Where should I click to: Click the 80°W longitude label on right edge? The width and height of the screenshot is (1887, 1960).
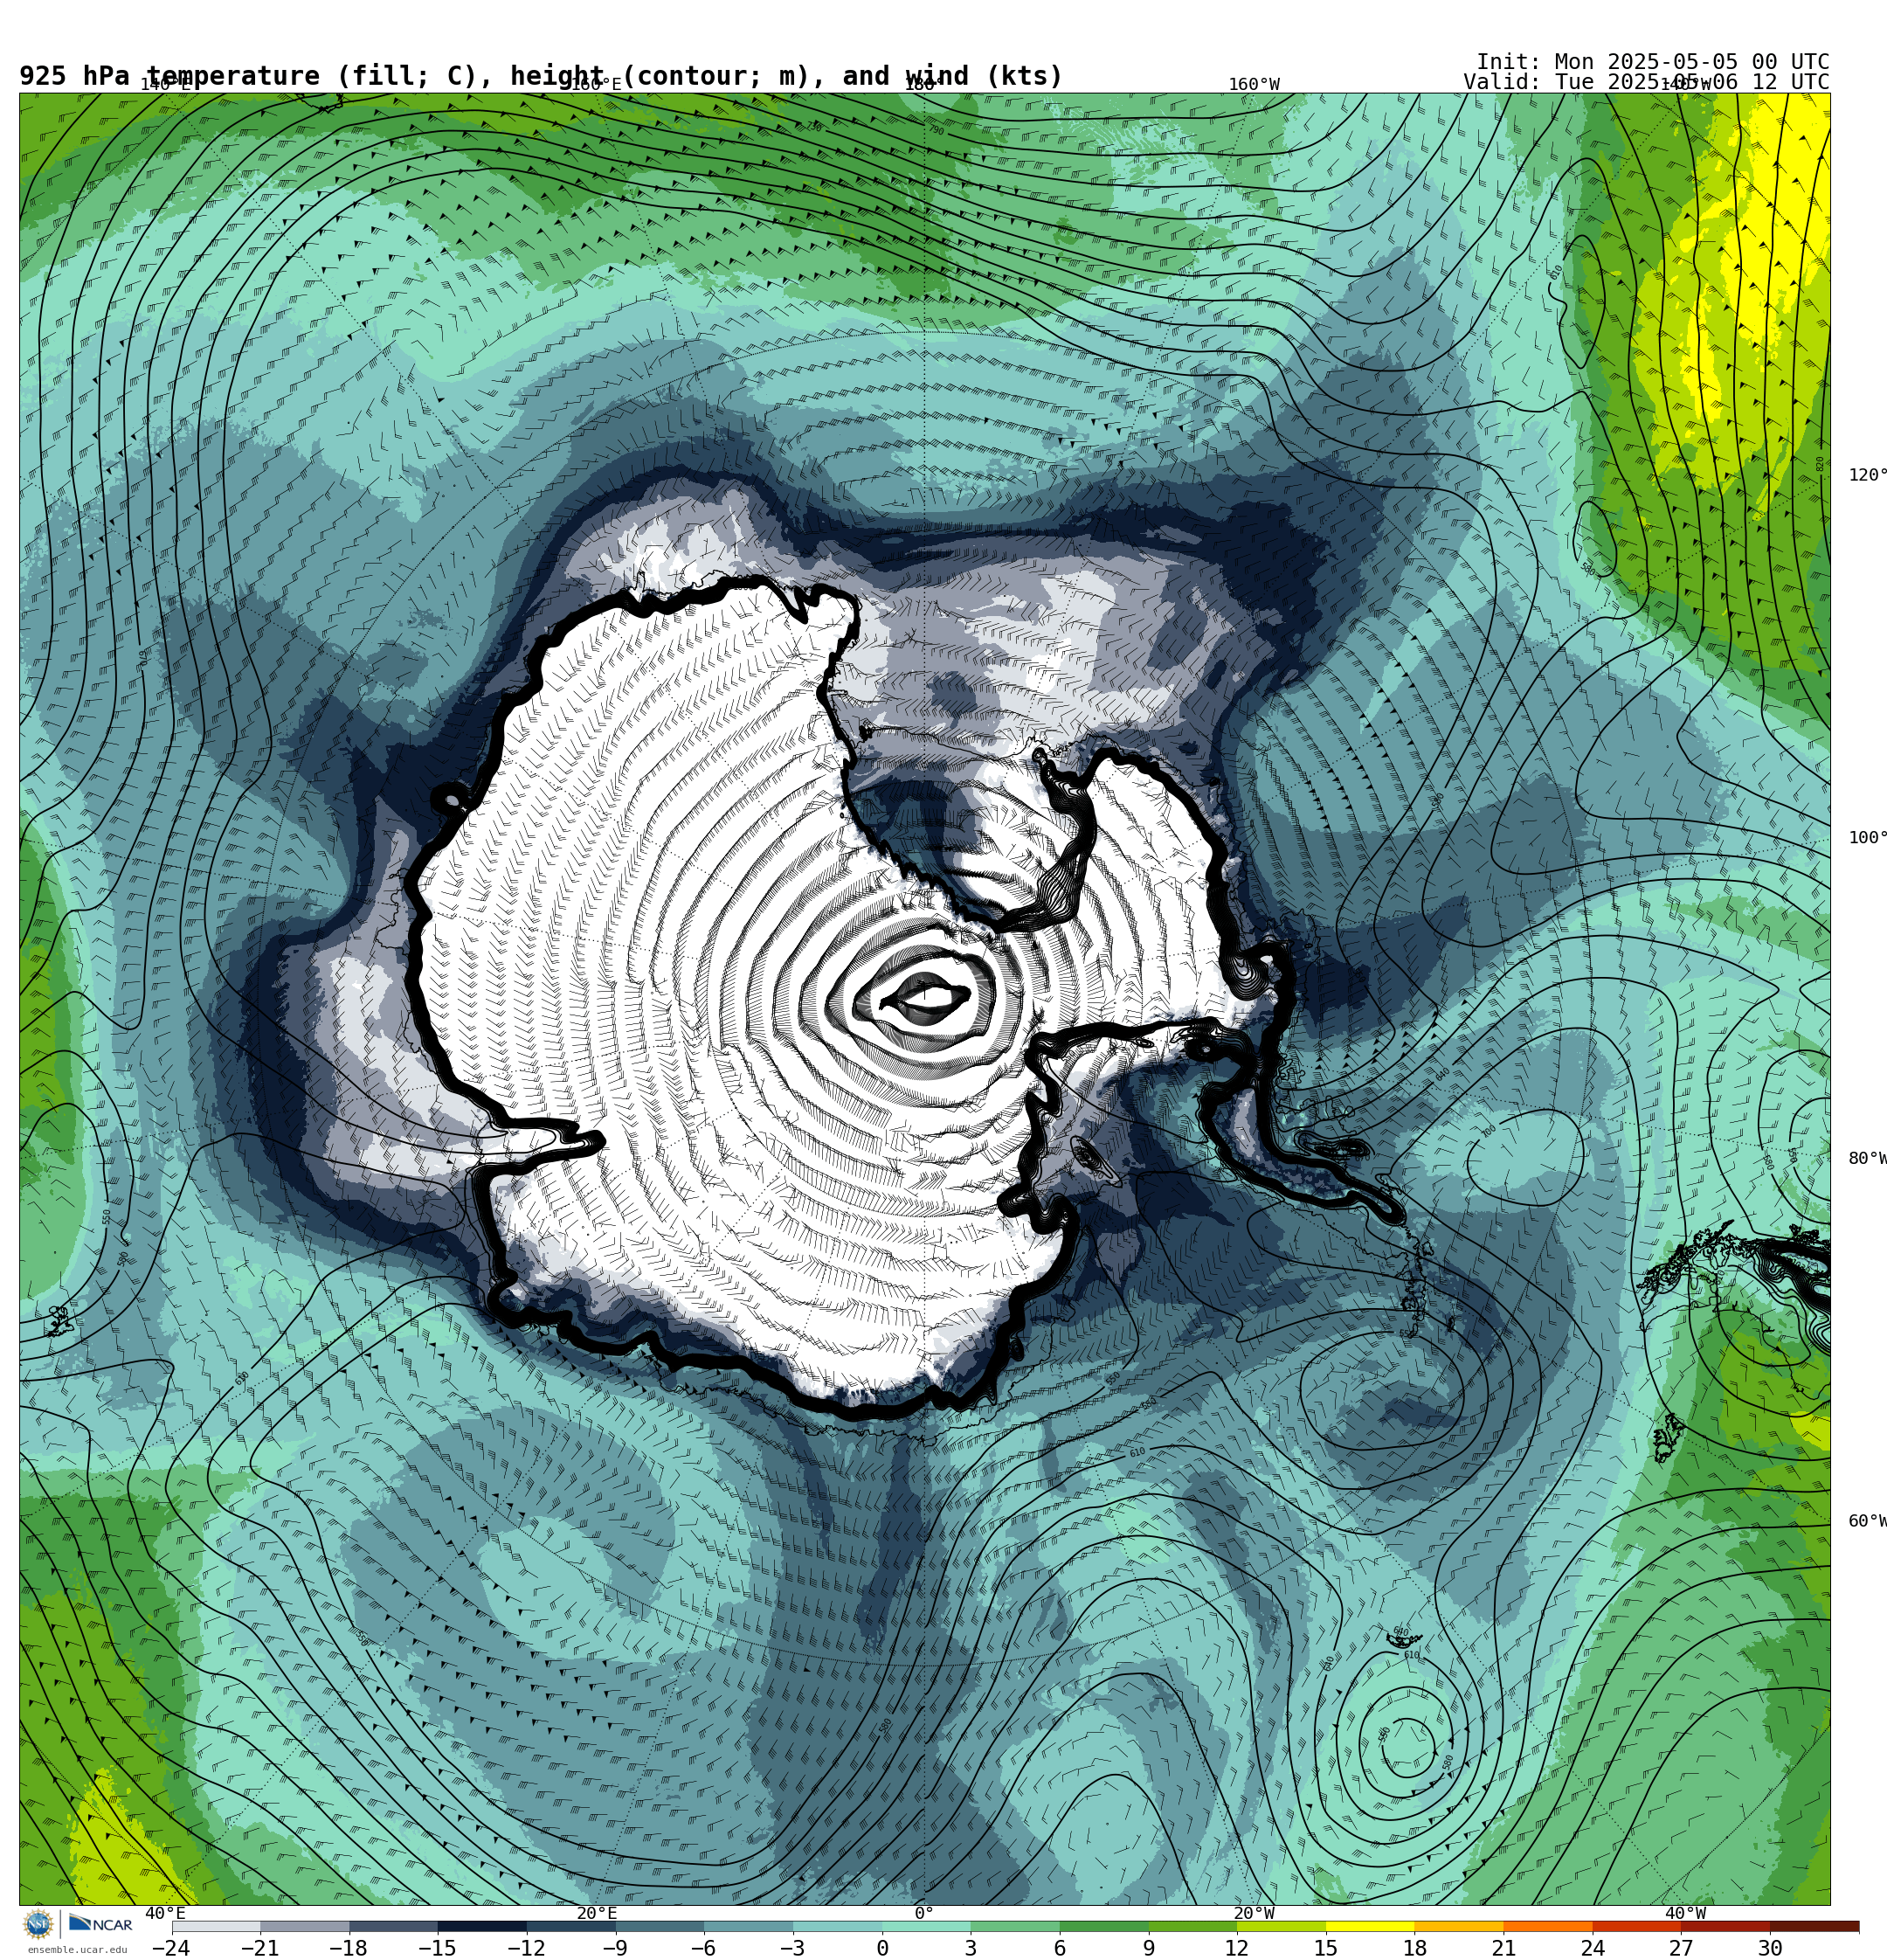[1867, 1159]
